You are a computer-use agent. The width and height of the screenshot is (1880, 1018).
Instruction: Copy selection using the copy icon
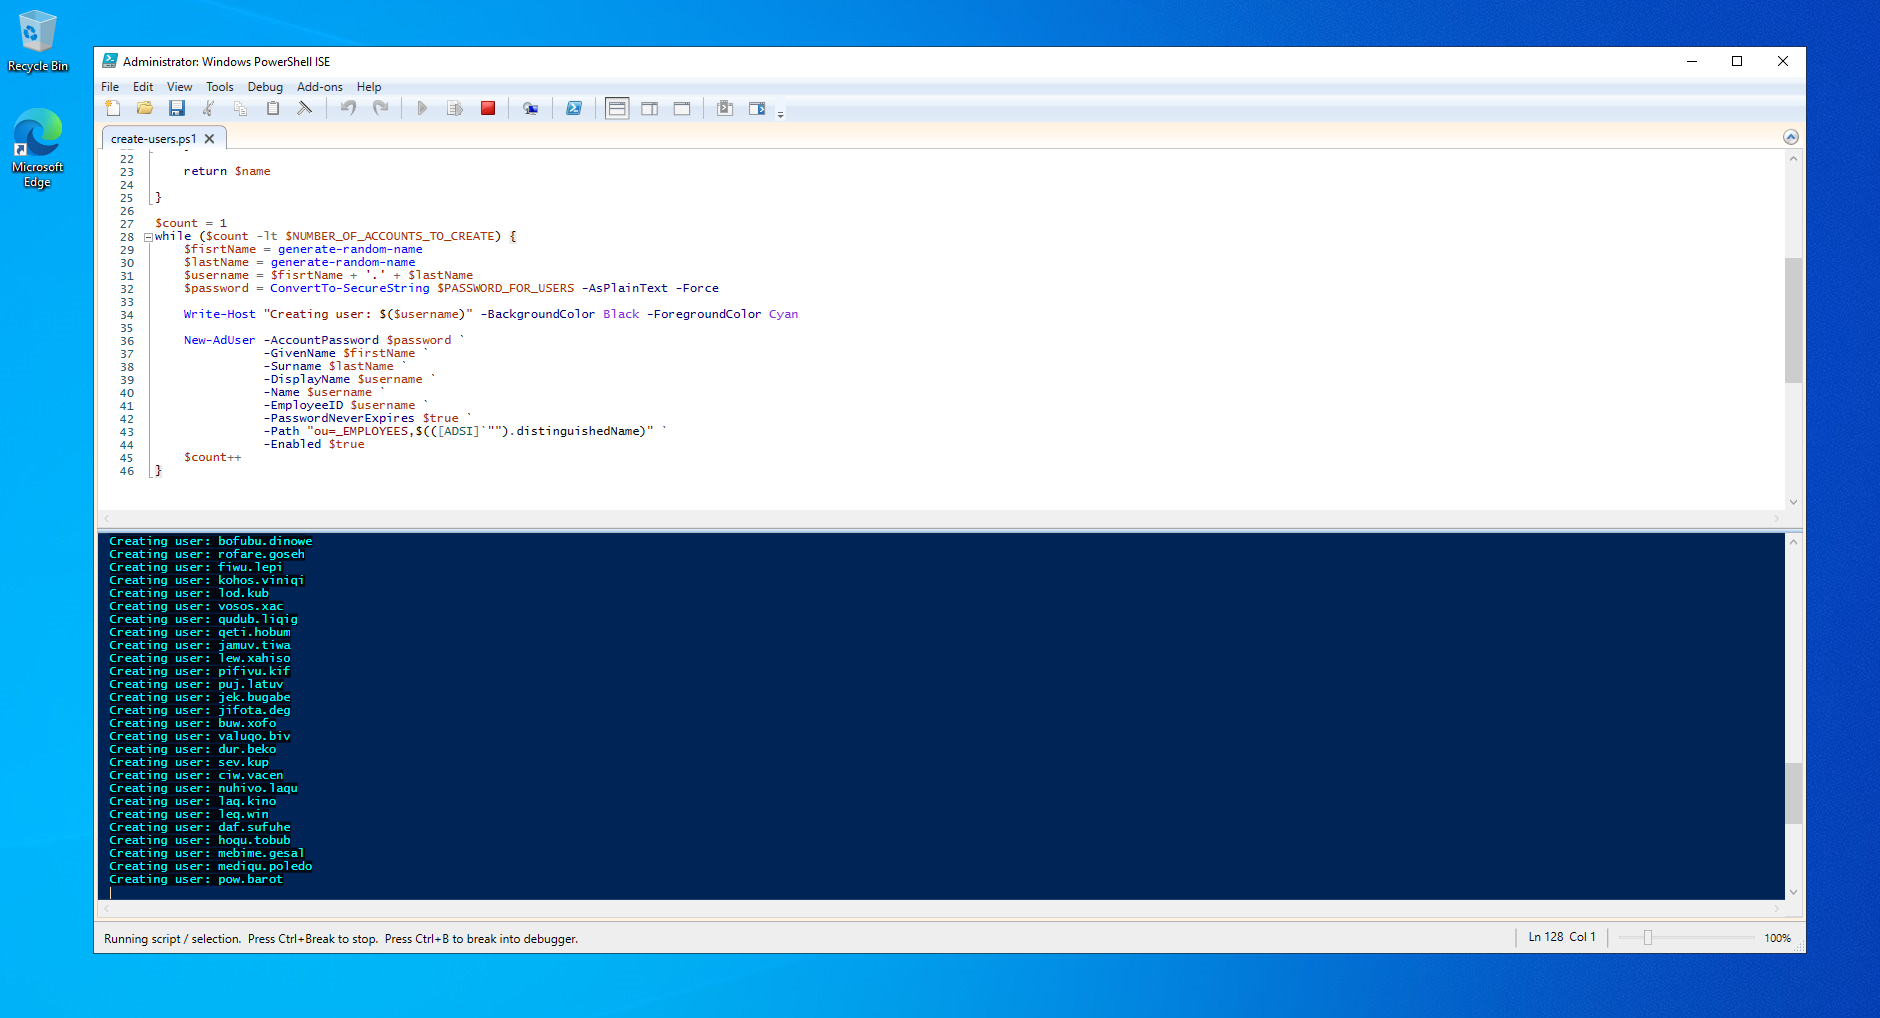pos(241,108)
